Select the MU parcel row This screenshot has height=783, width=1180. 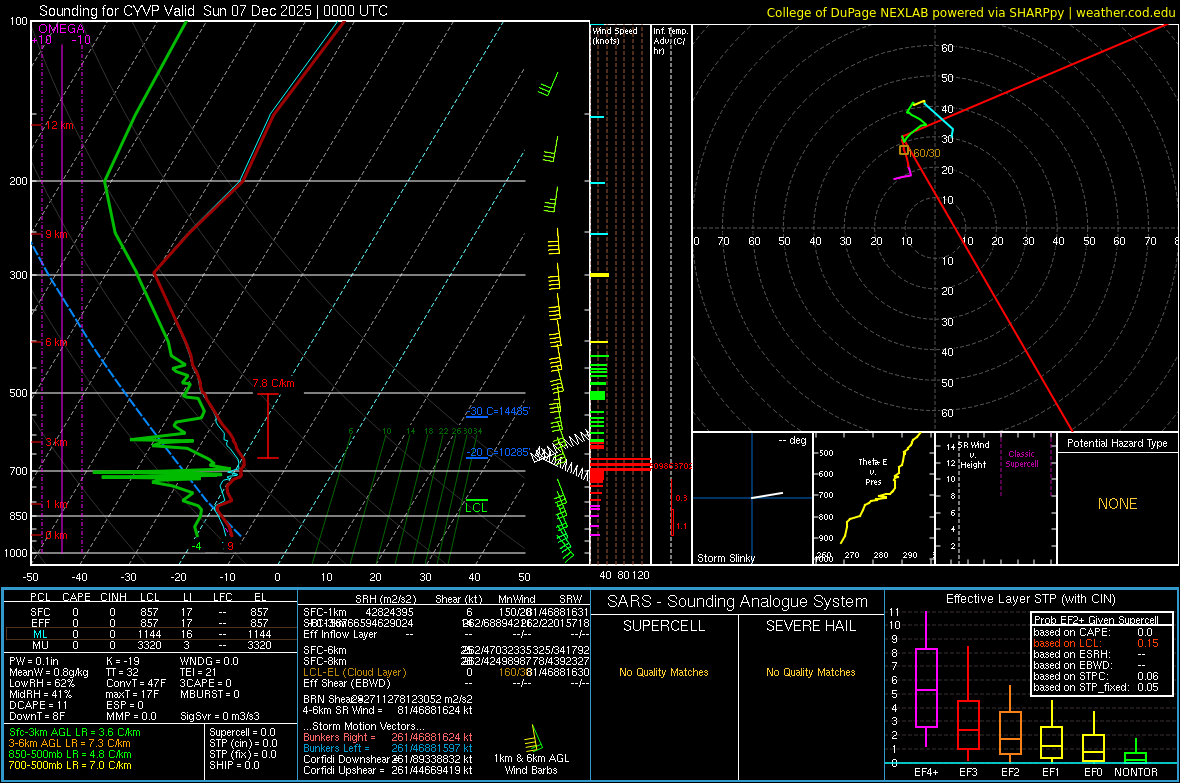(149, 645)
